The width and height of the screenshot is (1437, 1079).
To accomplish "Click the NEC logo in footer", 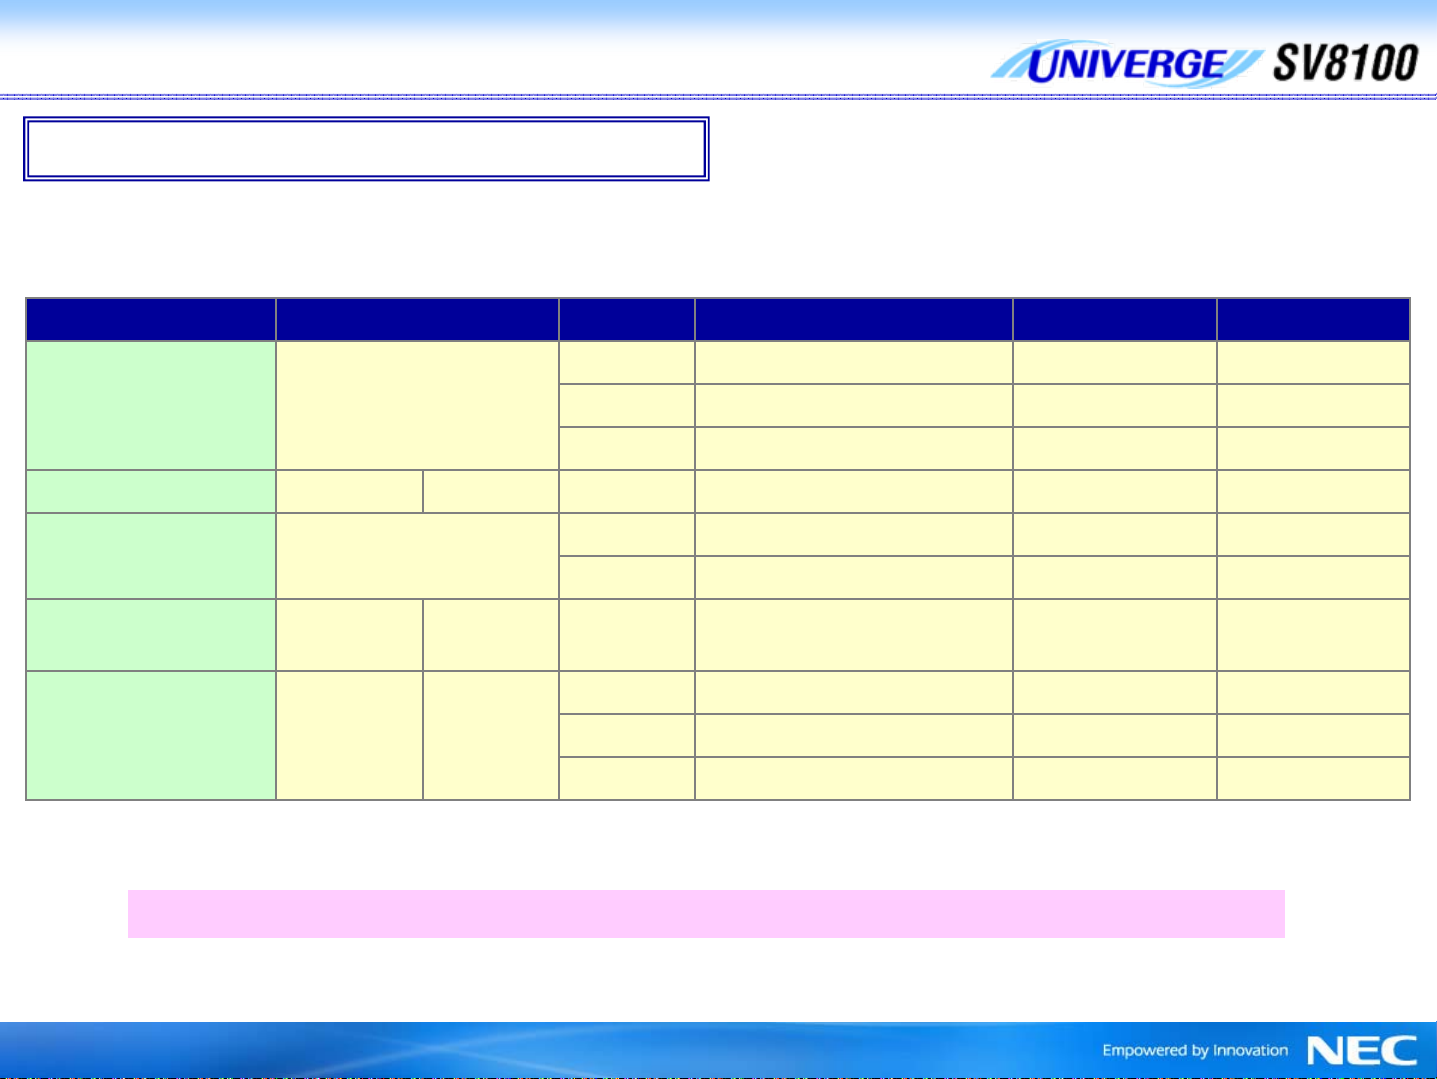I will pos(1362,1050).
